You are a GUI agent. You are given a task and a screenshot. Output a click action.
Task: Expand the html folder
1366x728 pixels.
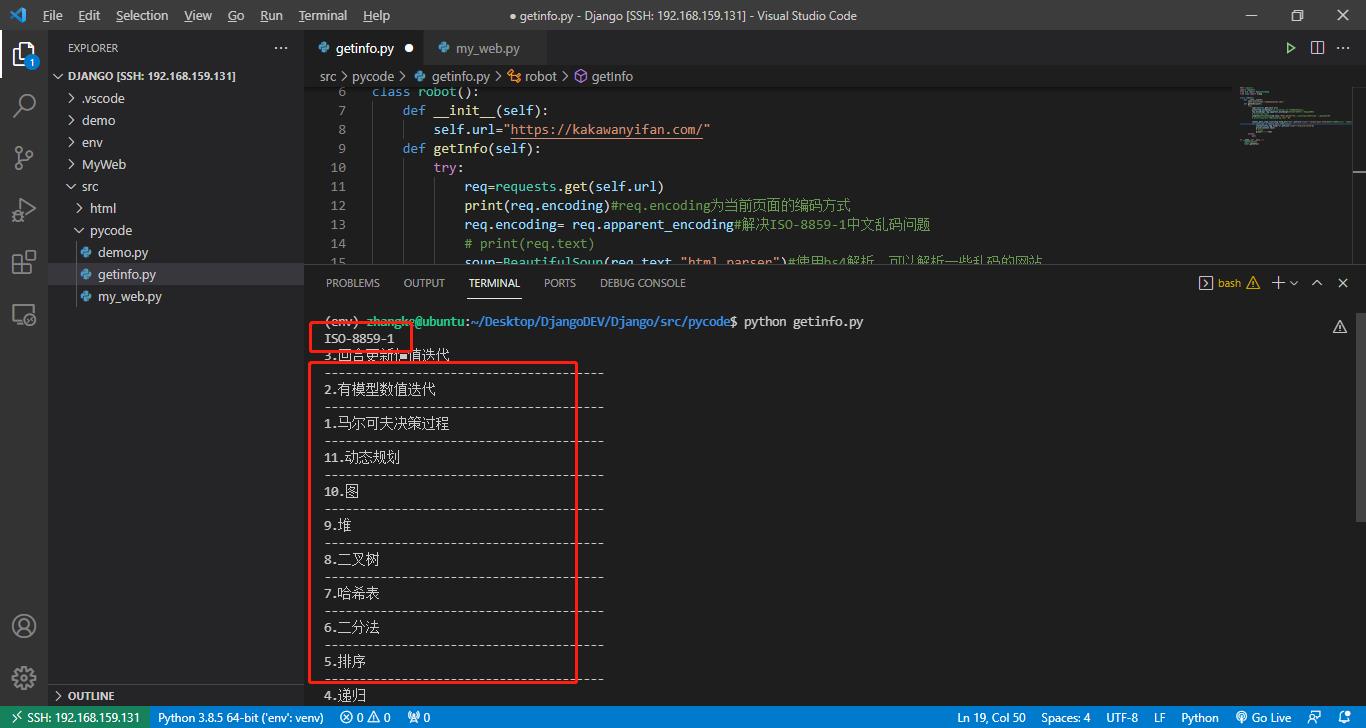point(176,208)
